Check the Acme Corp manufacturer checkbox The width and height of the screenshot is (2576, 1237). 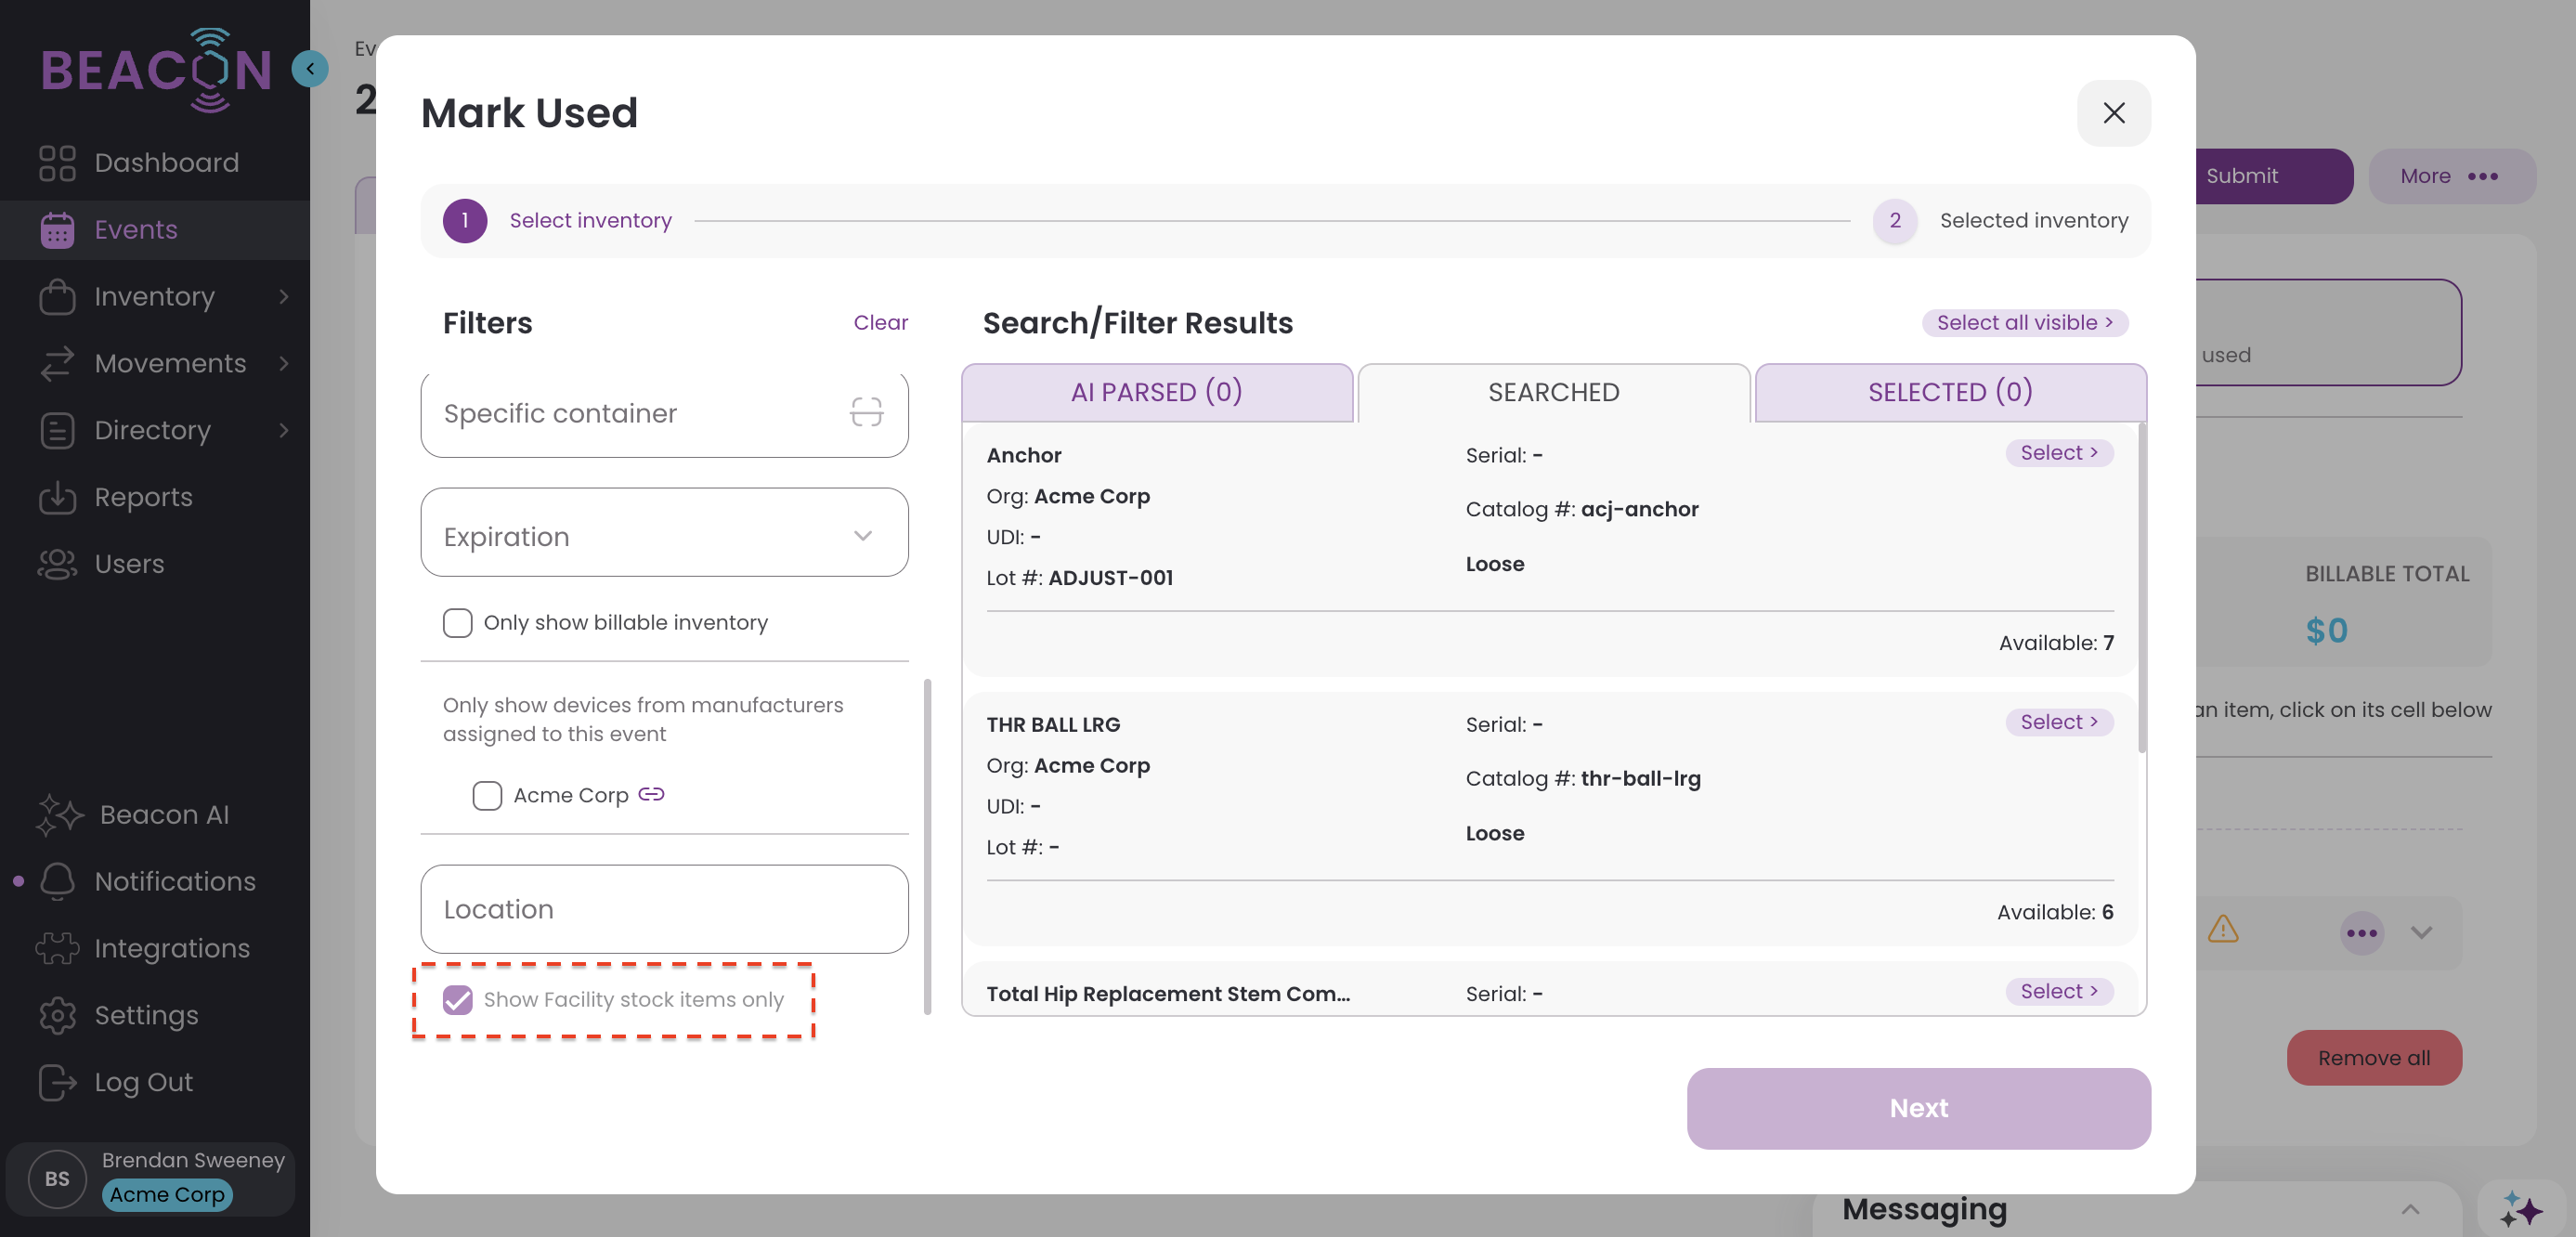pyautogui.click(x=487, y=795)
